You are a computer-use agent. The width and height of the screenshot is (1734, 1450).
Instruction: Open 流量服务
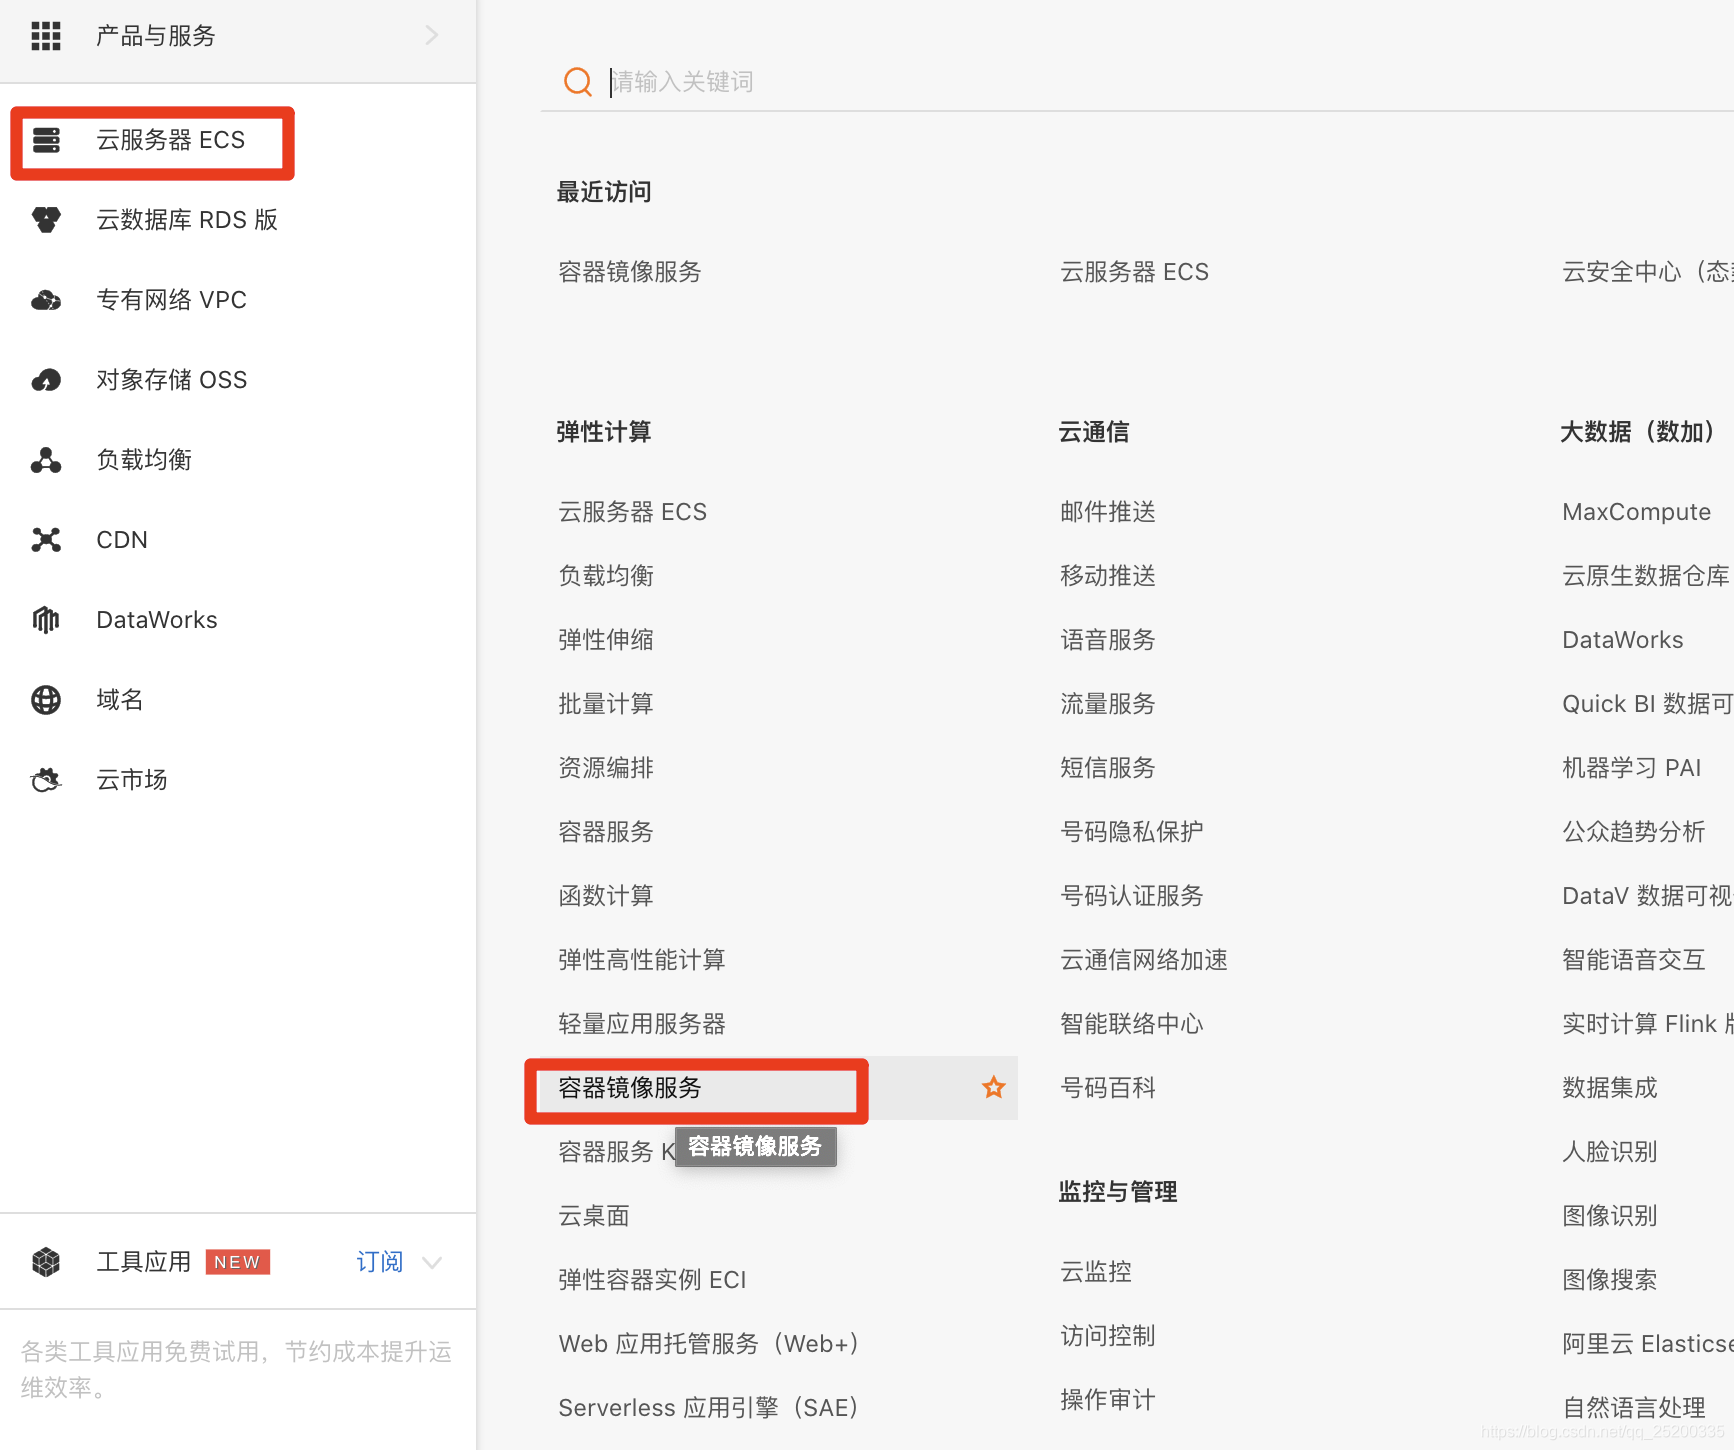[1108, 704]
